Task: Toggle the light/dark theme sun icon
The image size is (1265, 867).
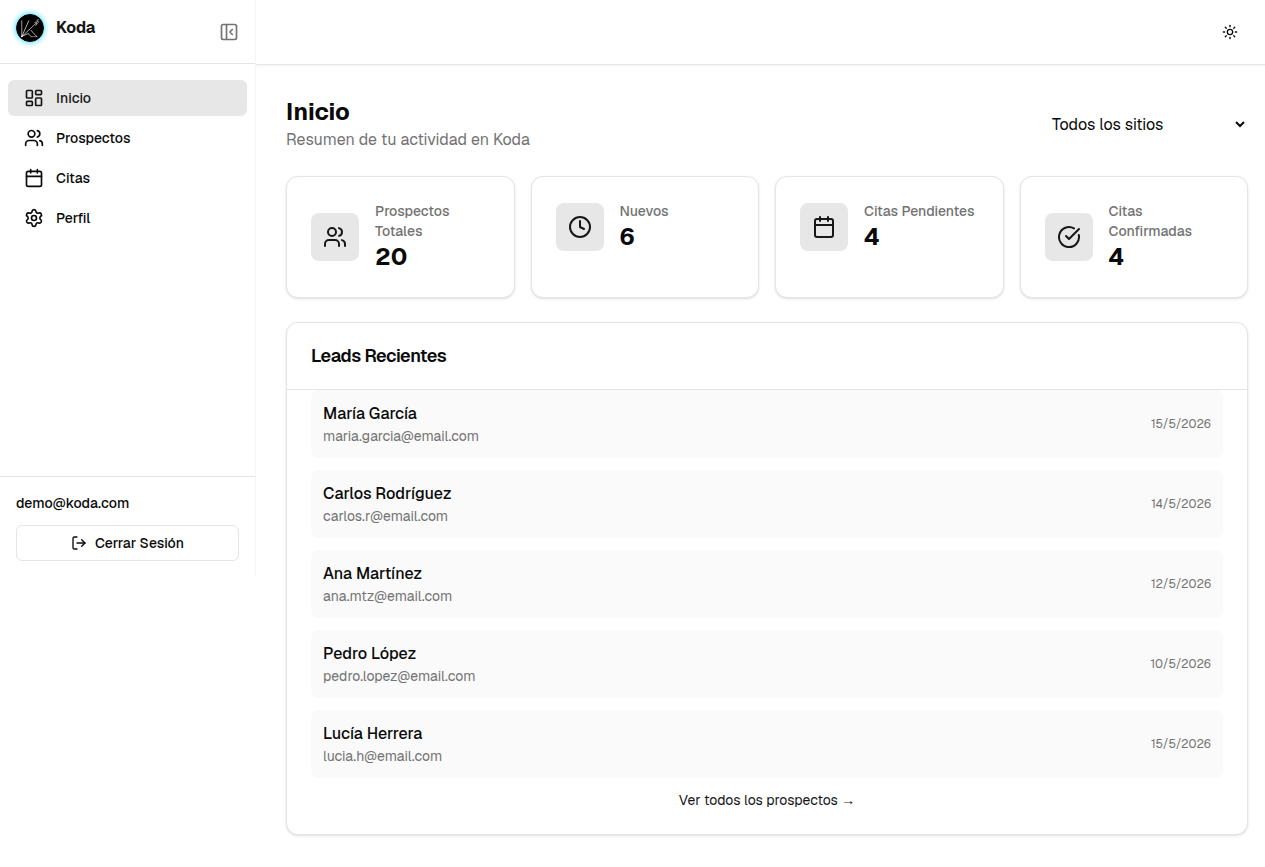Action: click(x=1230, y=32)
